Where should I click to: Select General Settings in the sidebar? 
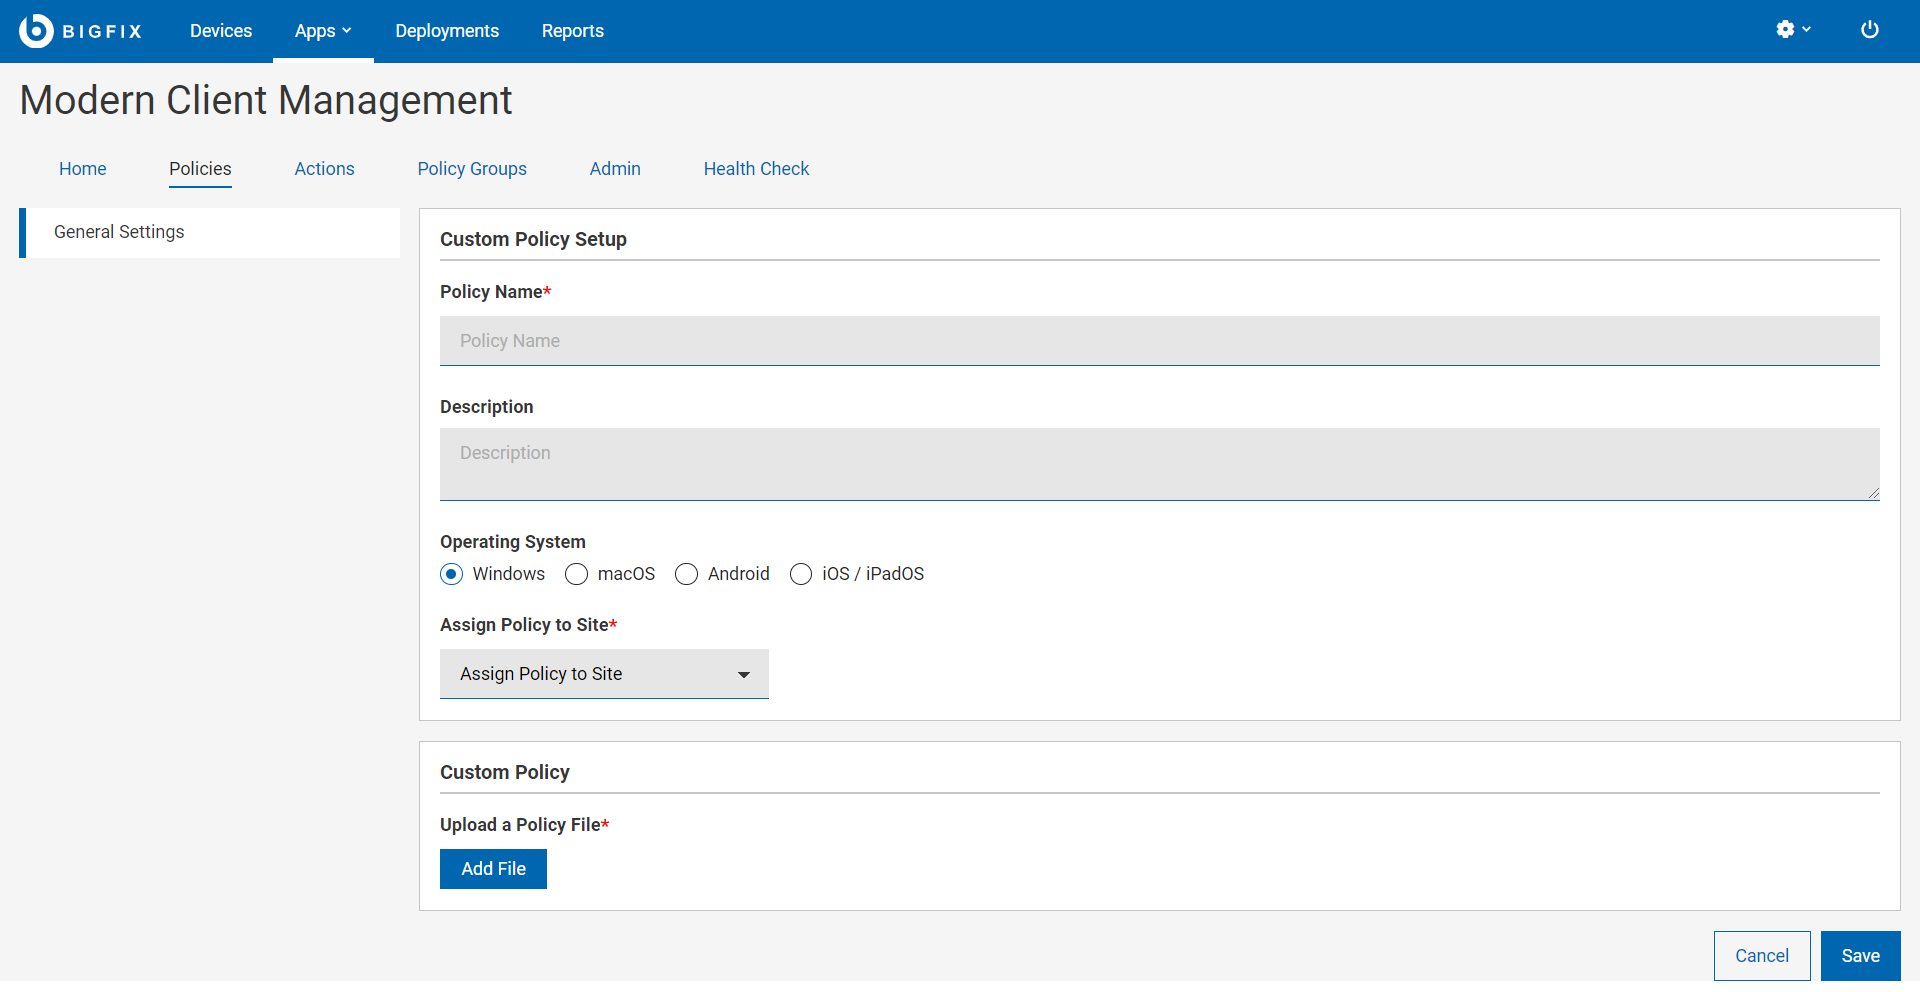click(x=119, y=232)
